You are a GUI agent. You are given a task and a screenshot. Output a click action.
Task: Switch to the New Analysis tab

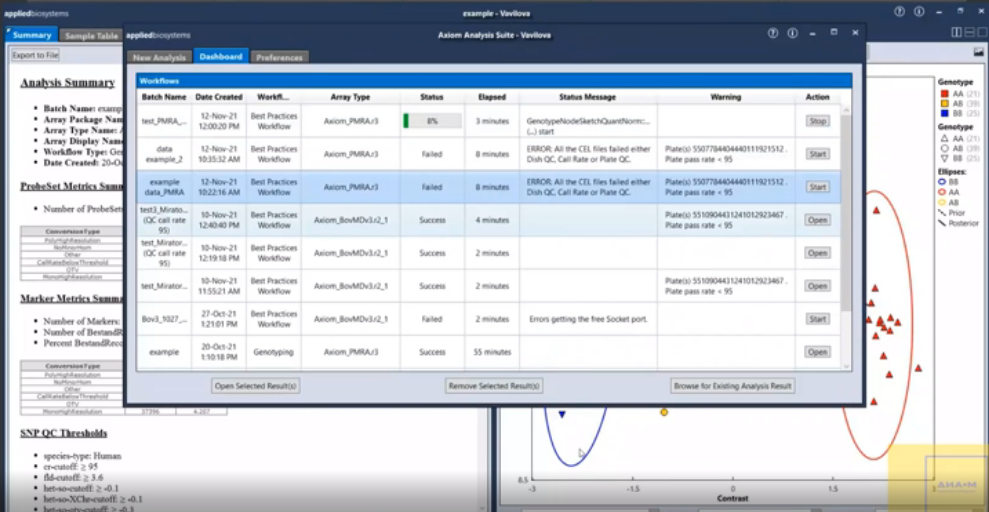[x=158, y=58]
